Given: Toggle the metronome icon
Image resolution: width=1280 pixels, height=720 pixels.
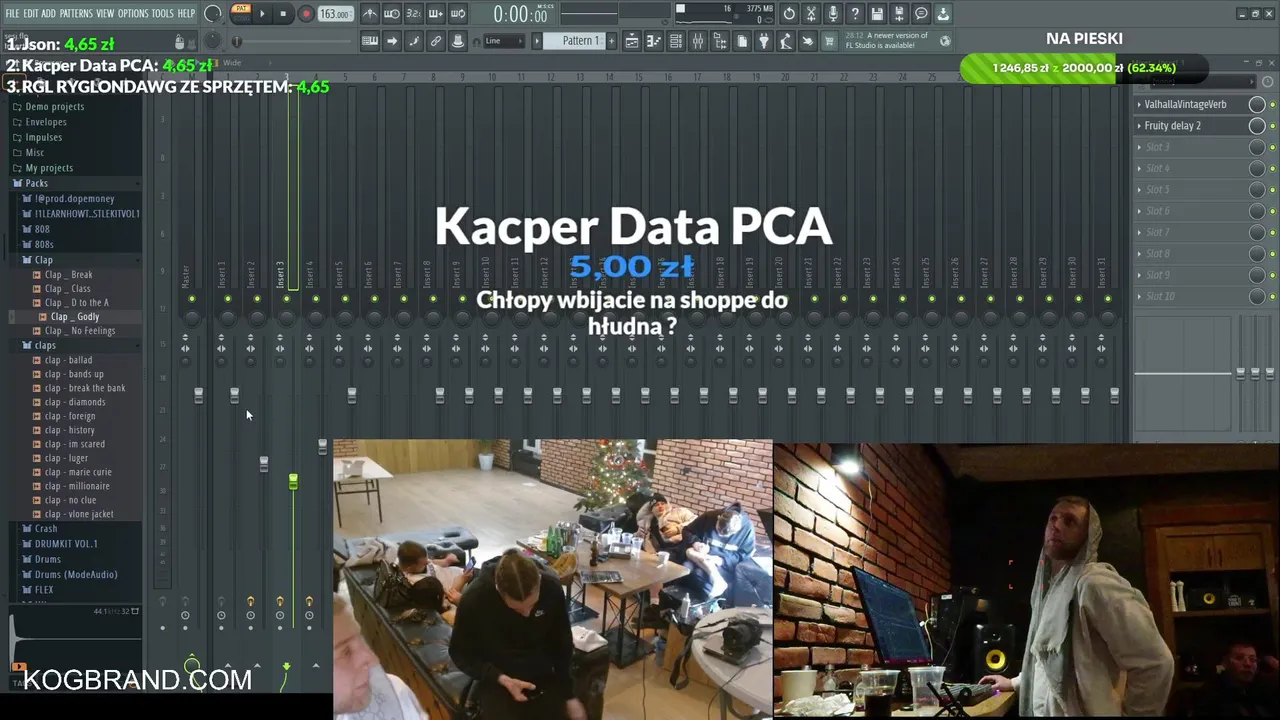Looking at the screenshot, I should click(x=370, y=14).
